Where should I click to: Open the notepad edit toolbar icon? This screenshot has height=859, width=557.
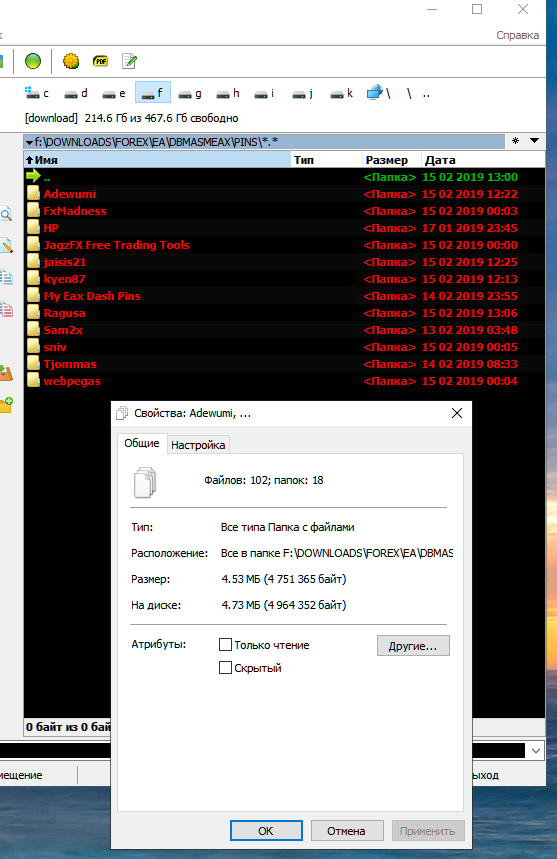129,61
